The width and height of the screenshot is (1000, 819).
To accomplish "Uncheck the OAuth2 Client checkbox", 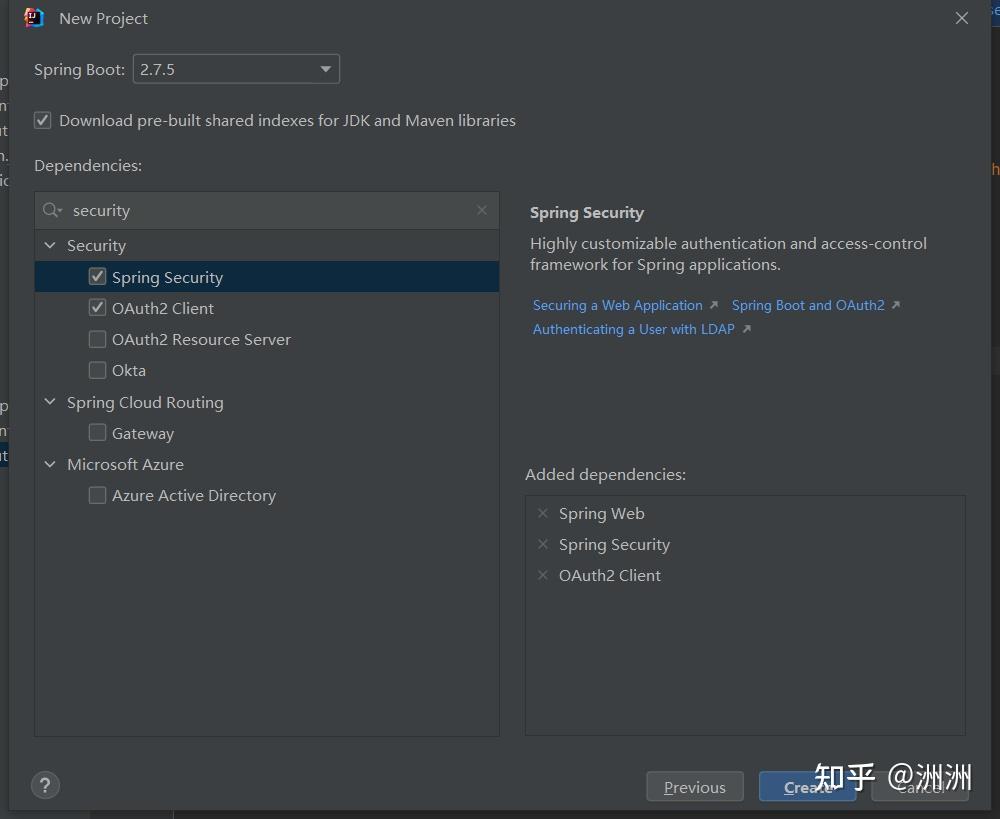I will coord(97,307).
